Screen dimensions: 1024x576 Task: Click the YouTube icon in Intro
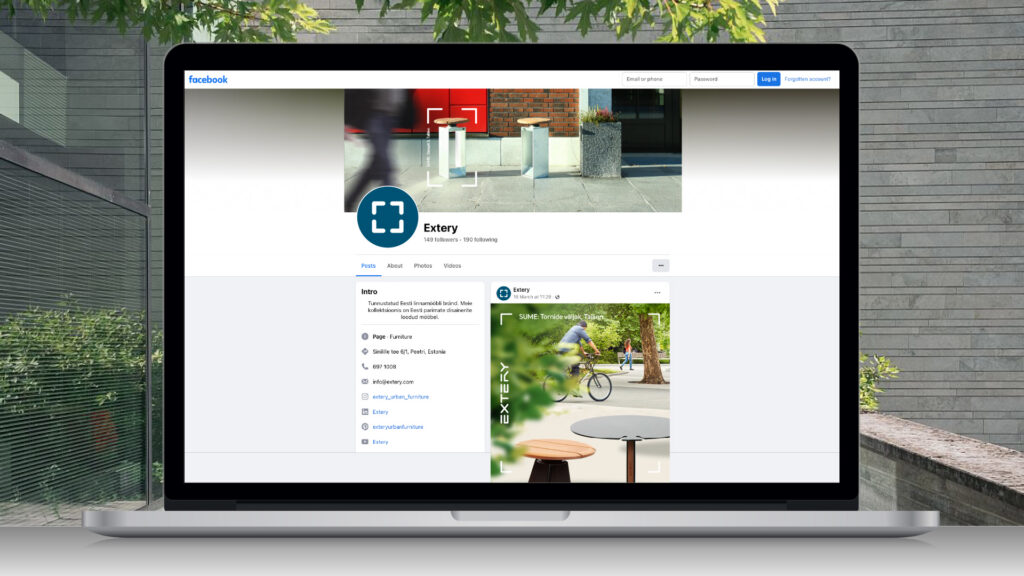point(365,442)
